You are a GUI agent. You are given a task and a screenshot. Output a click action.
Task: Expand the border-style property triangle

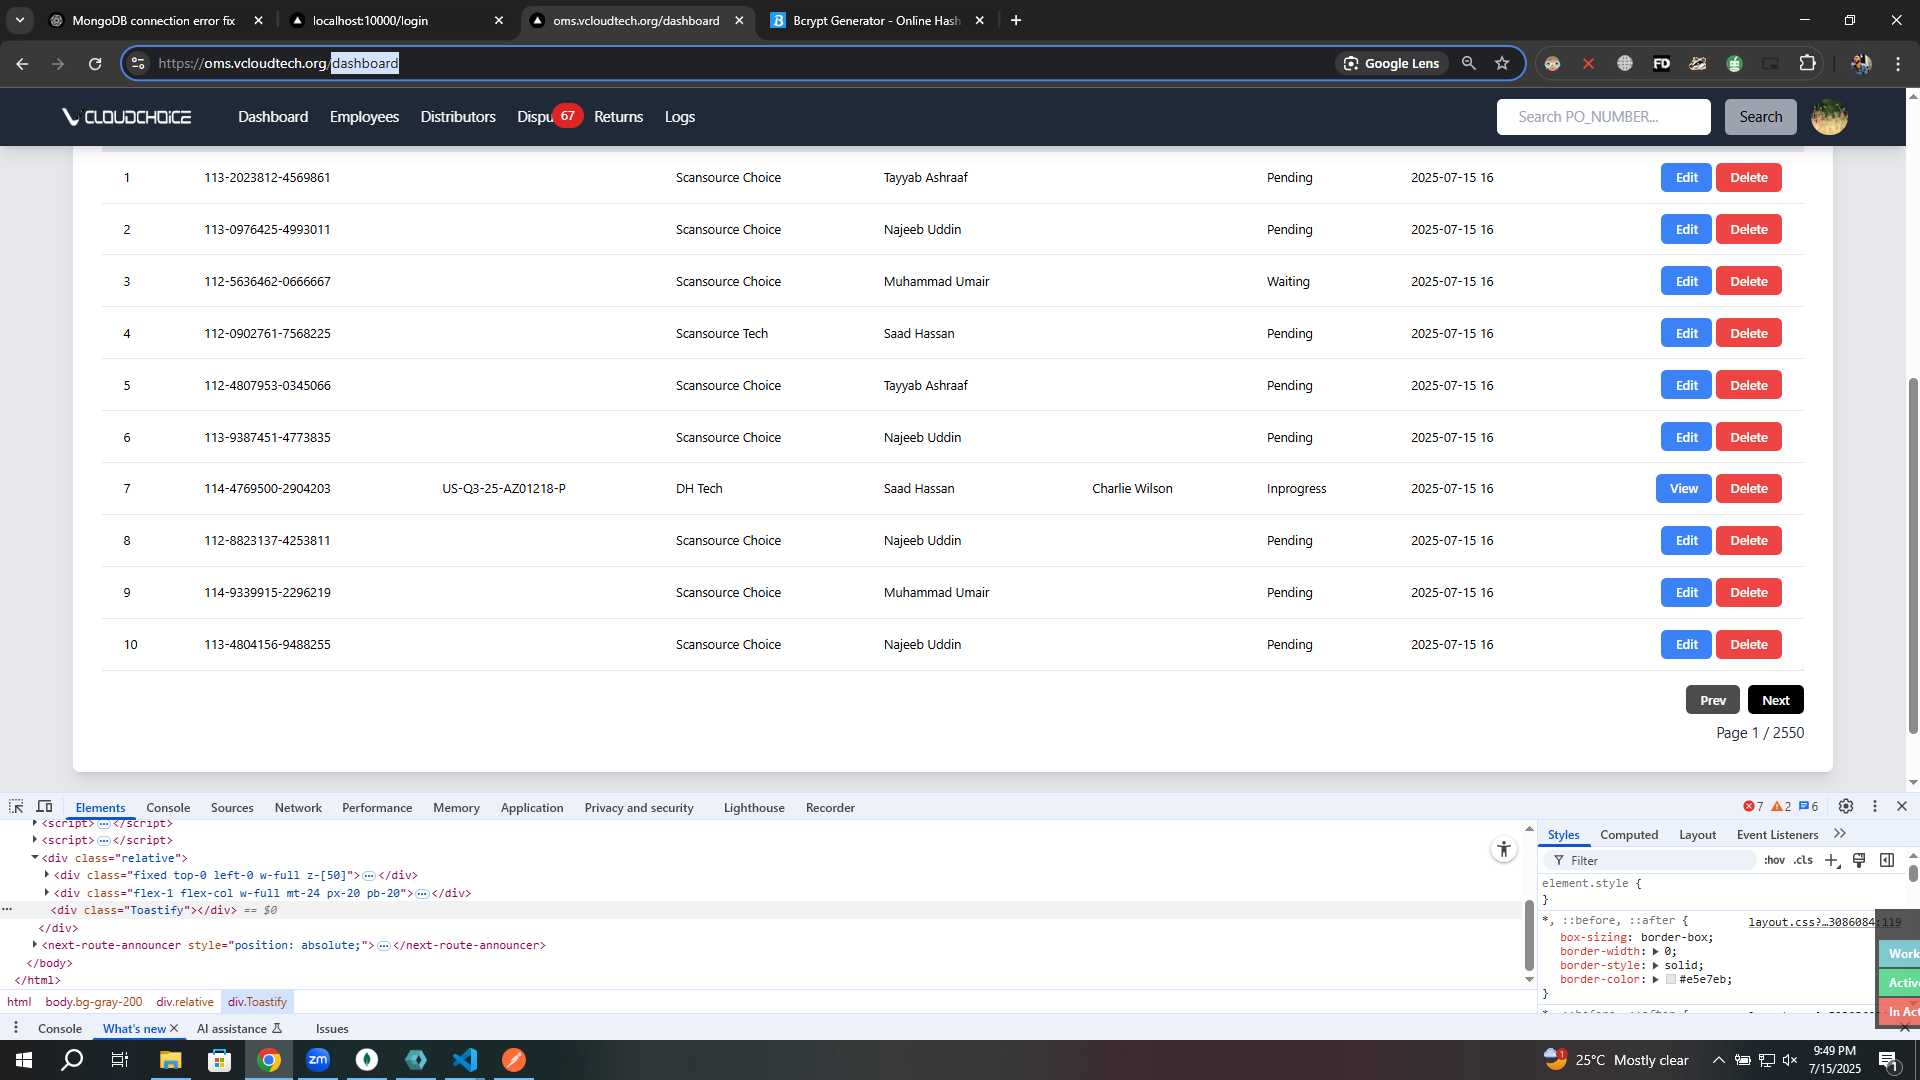coord(1656,965)
